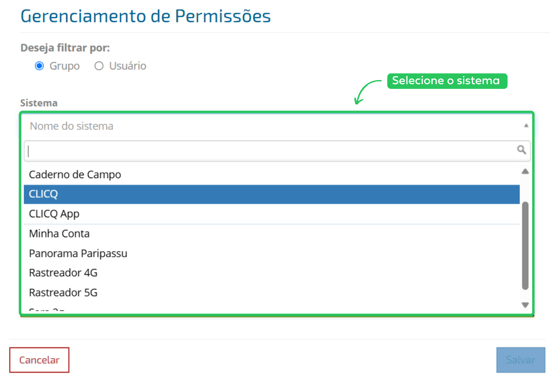Click the Cancelar button
Screen dimensions: 550x376
pos(39,360)
